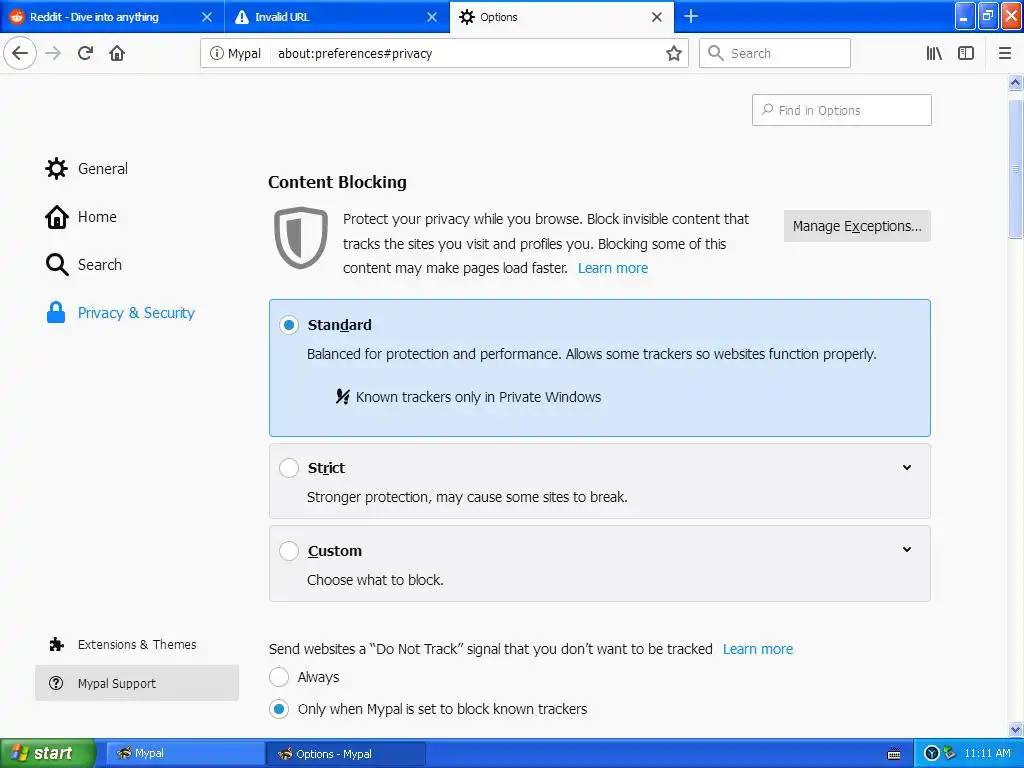Screen dimensions: 1024x768
Task: Click 'Known trackers only in Private Windows' text
Action: pyautogui.click(x=478, y=397)
